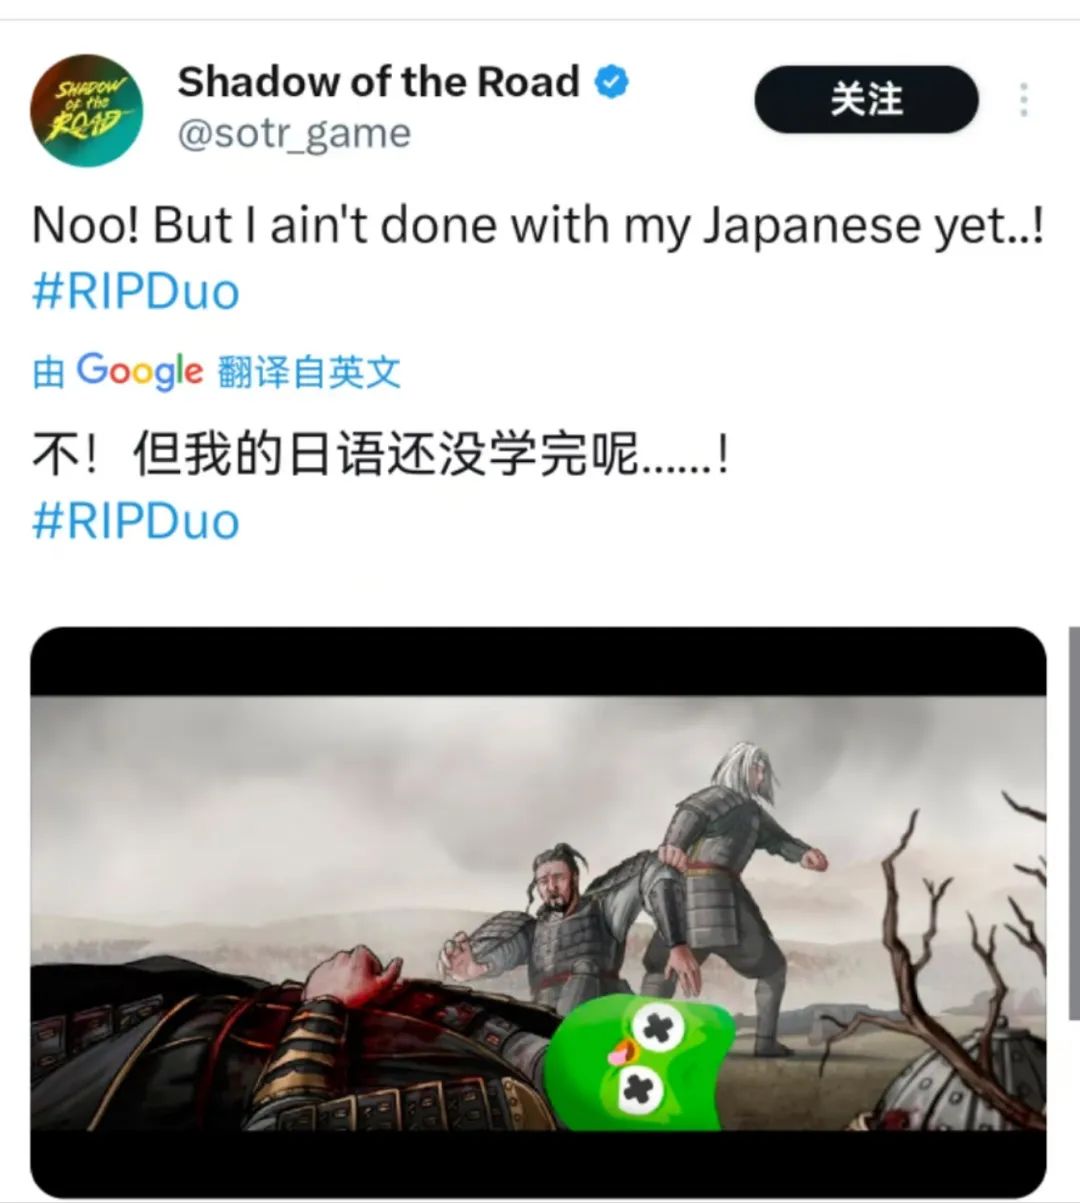1080x1203 pixels.
Task: Open the attached battlefield image
Action: [x=538, y=911]
